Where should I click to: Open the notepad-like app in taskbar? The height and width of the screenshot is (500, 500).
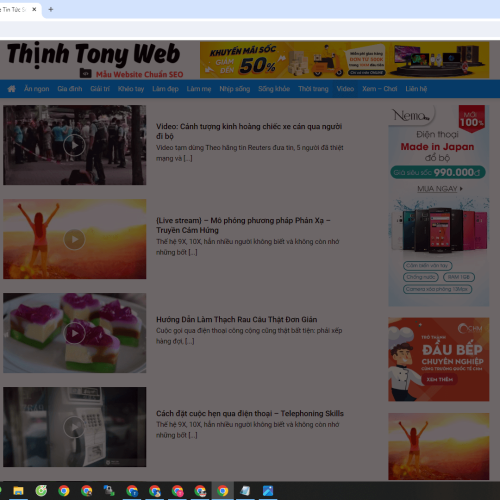pos(245,491)
